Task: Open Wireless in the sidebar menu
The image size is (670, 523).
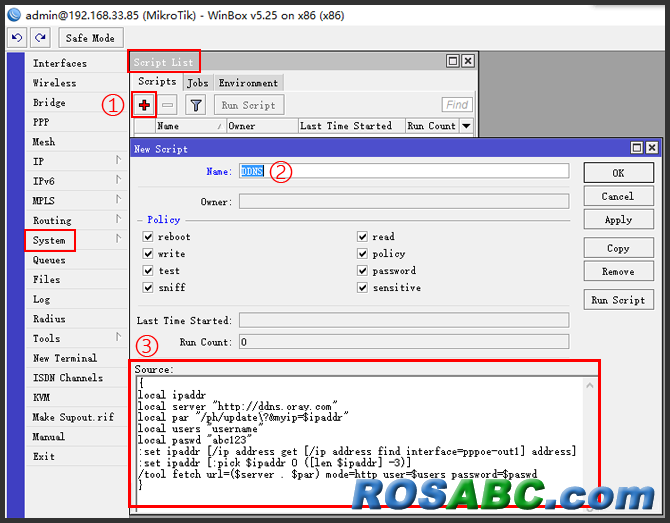Action: [x=76, y=83]
